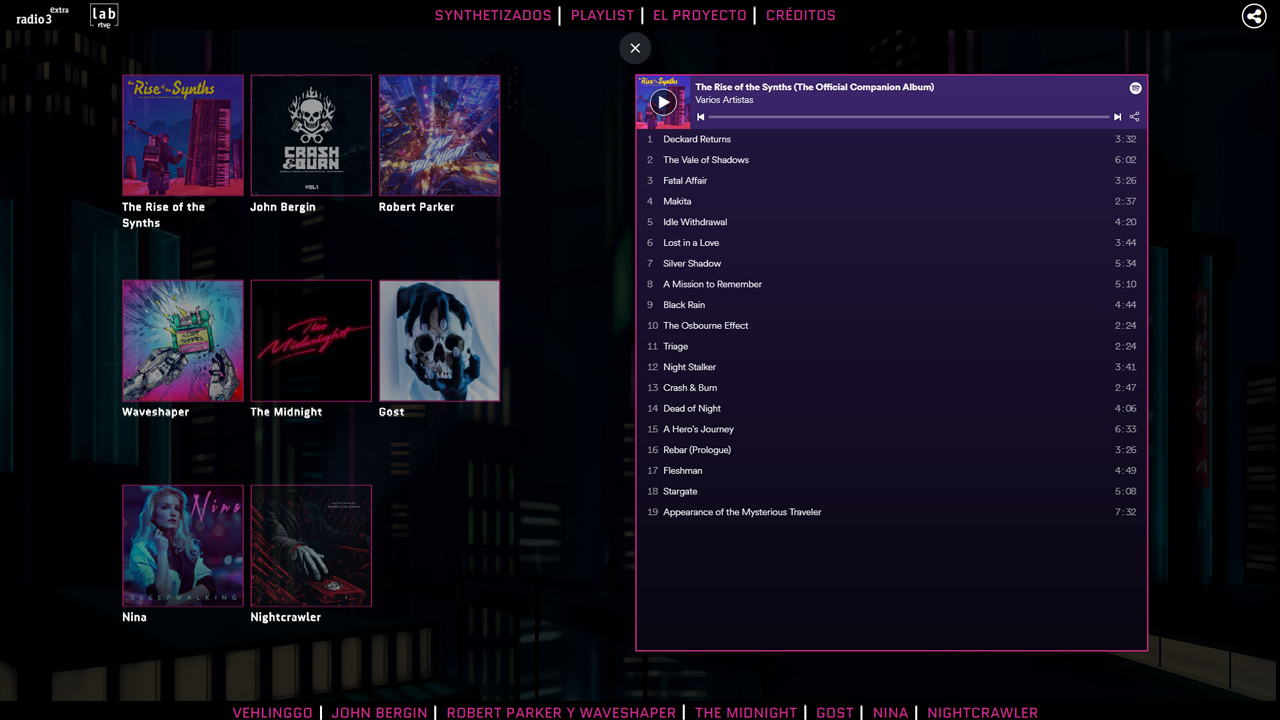Click the share icon in the page header
Viewport: 1280px width, 720px height.
coord(1254,15)
